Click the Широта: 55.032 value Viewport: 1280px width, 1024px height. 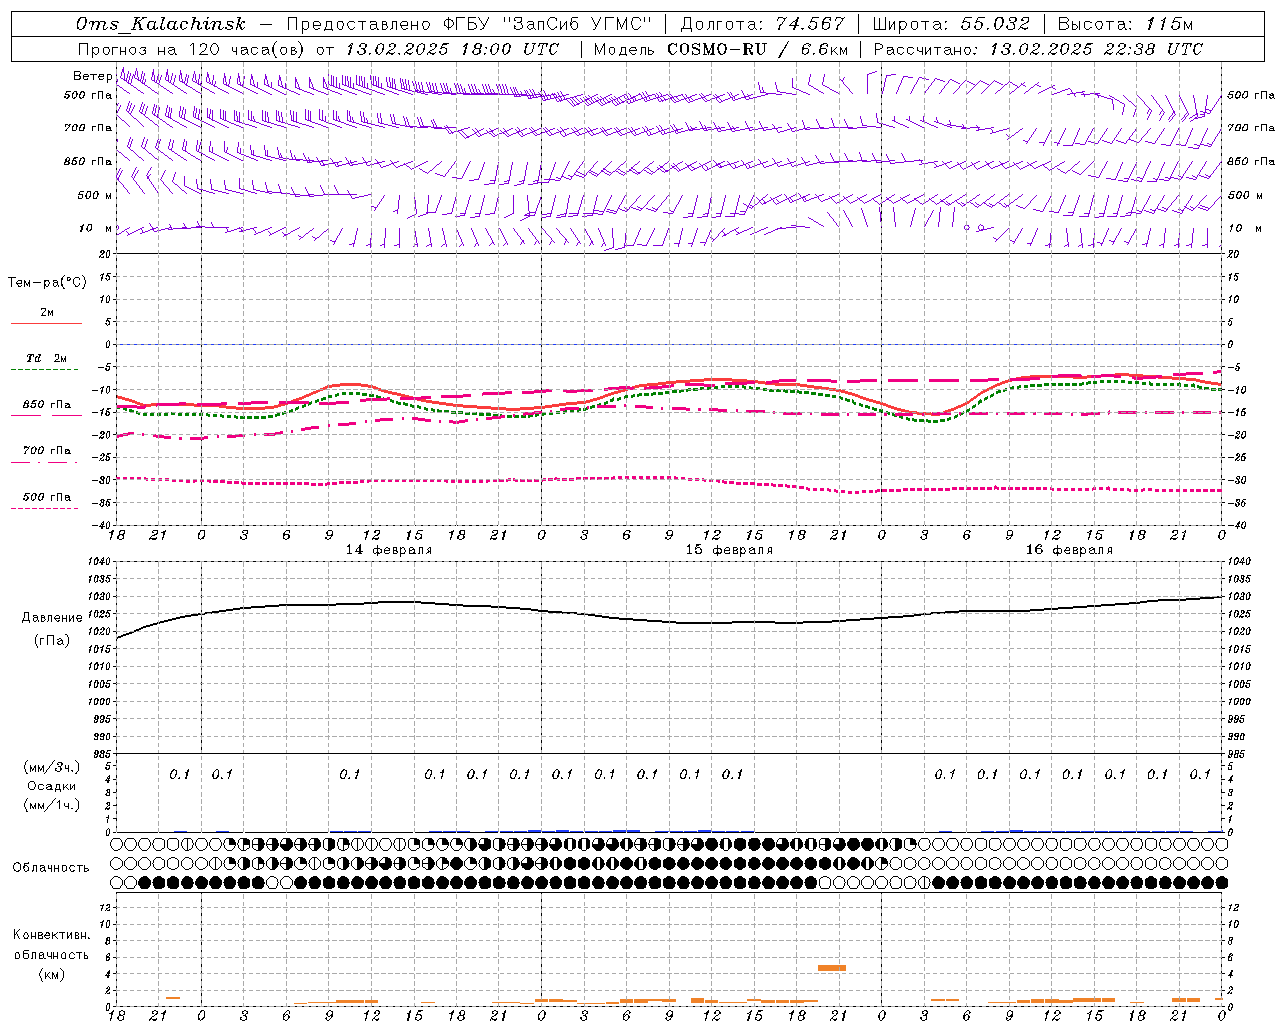(x=951, y=24)
